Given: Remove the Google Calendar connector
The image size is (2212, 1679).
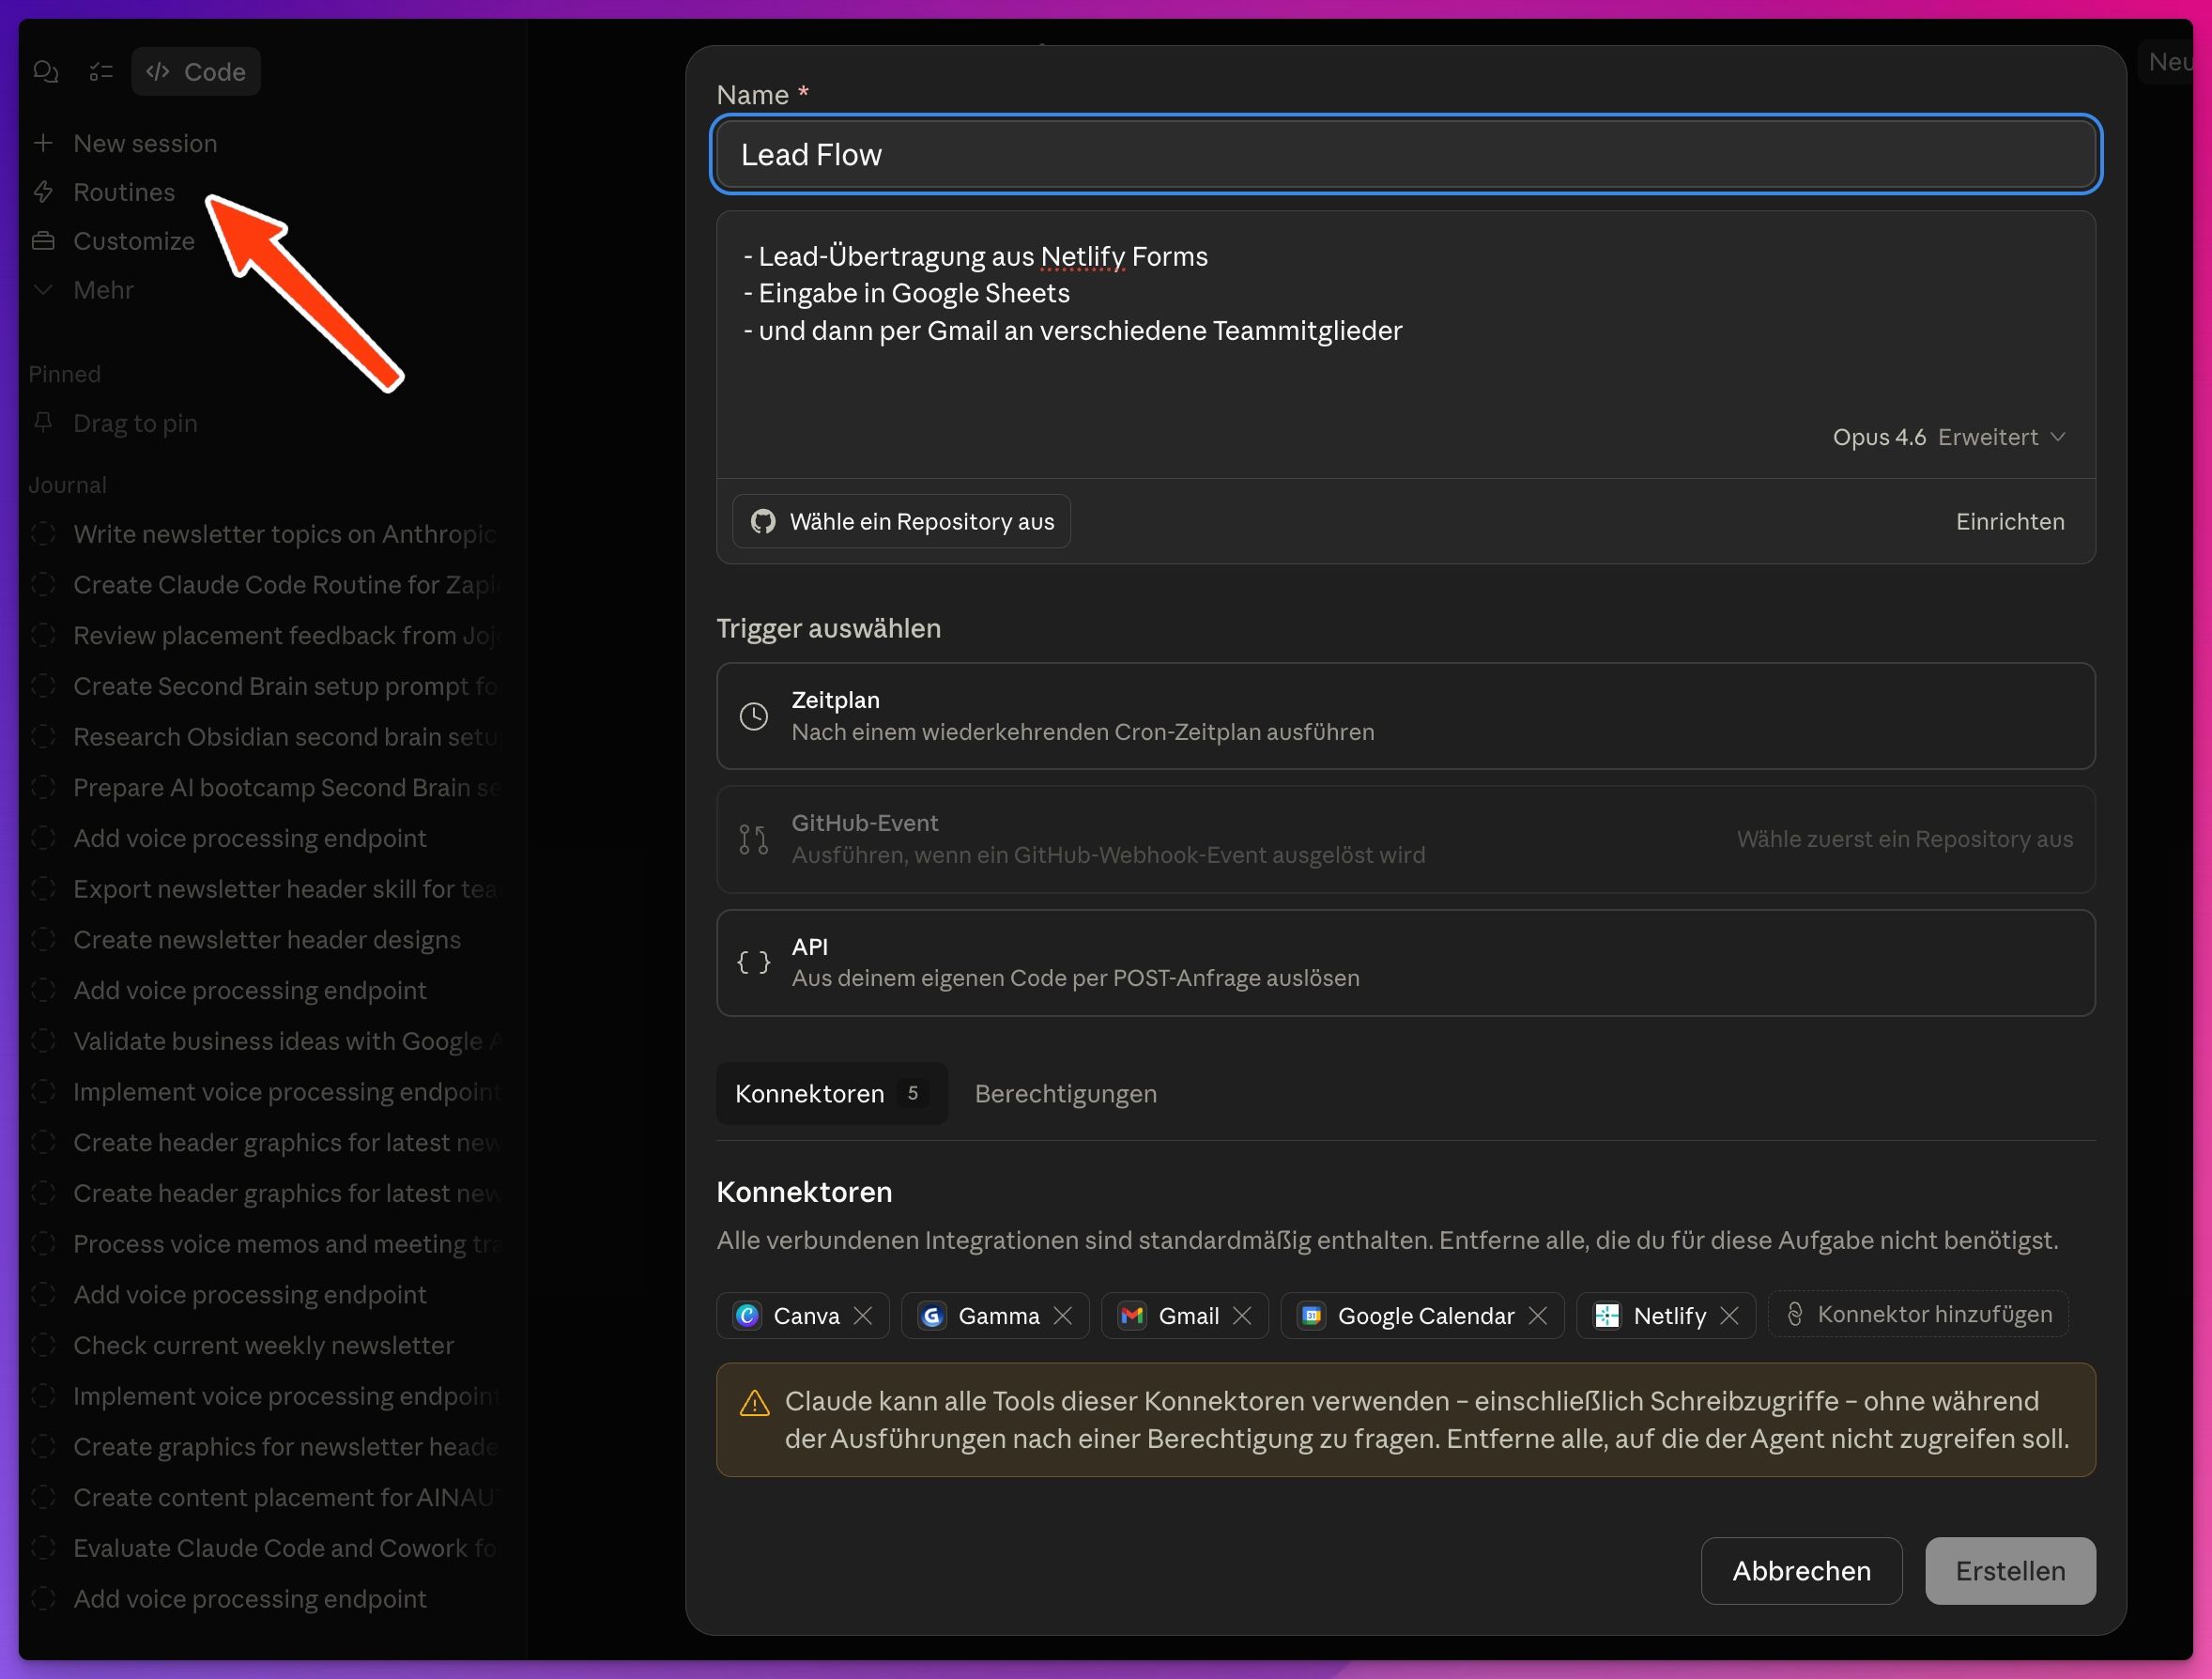Looking at the screenshot, I should pyautogui.click(x=1538, y=1316).
